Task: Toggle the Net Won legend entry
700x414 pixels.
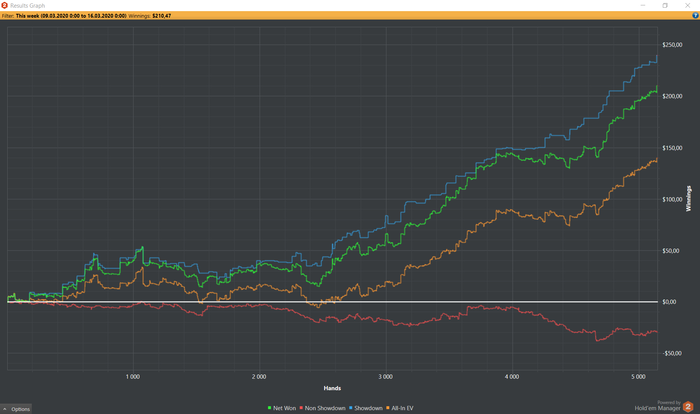Action: pos(282,408)
